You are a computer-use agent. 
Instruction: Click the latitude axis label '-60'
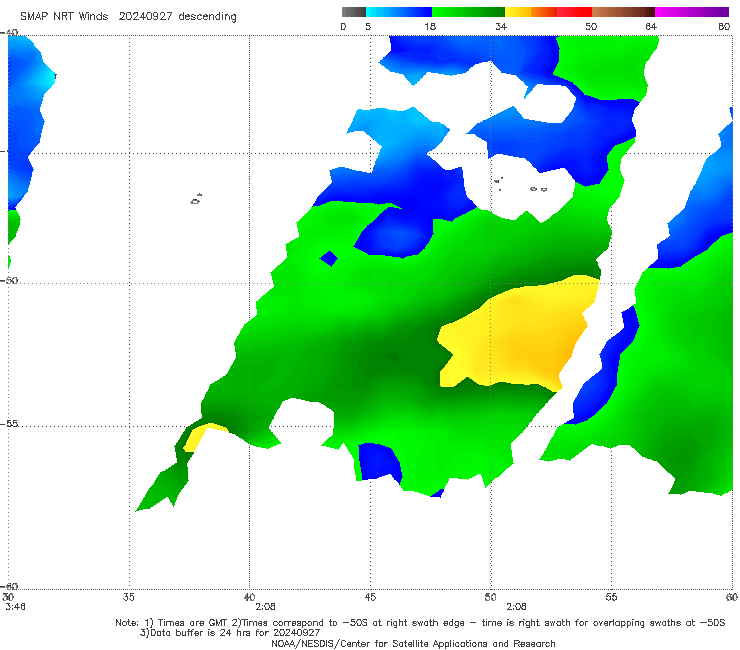tap(10, 586)
